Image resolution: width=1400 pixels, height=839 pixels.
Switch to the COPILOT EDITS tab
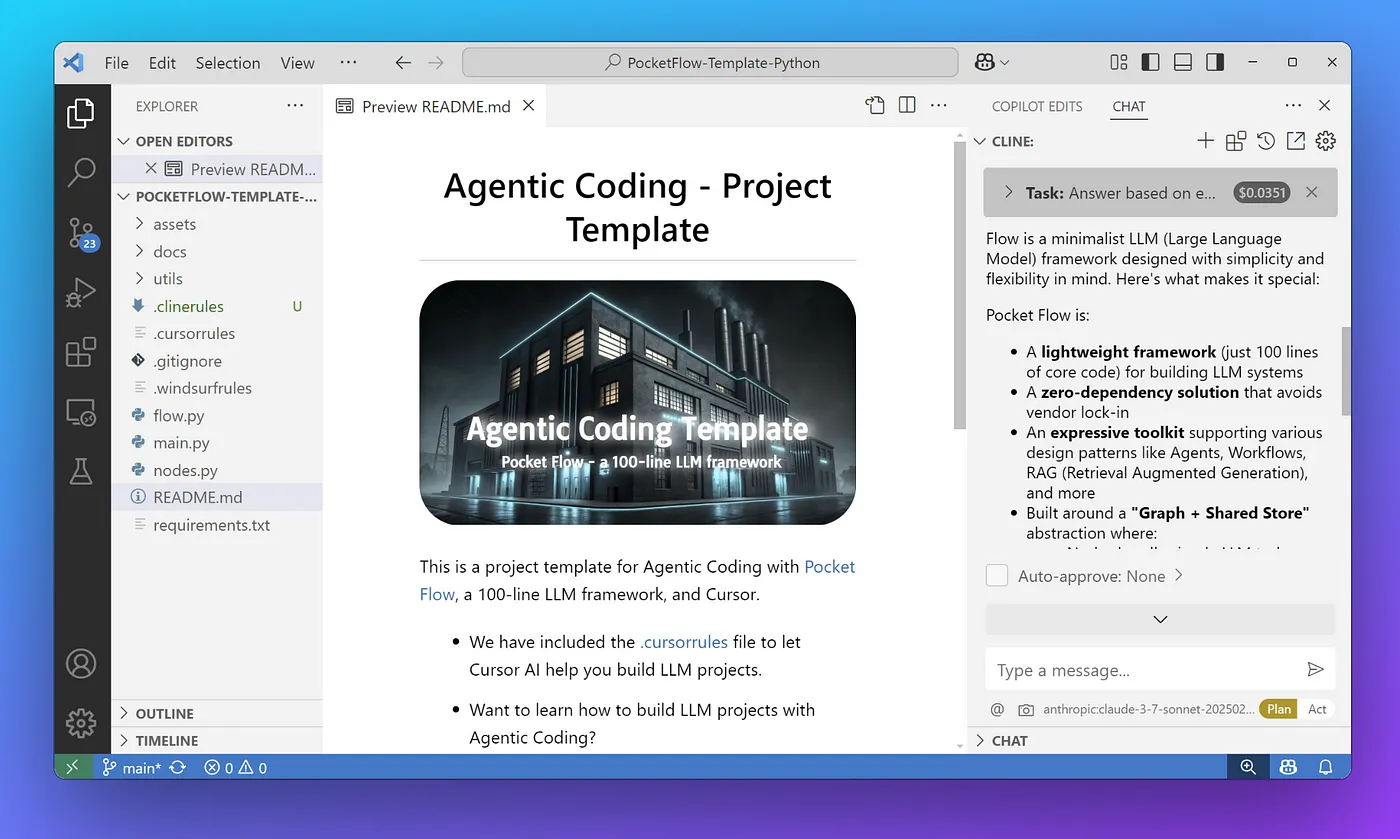tap(1037, 106)
